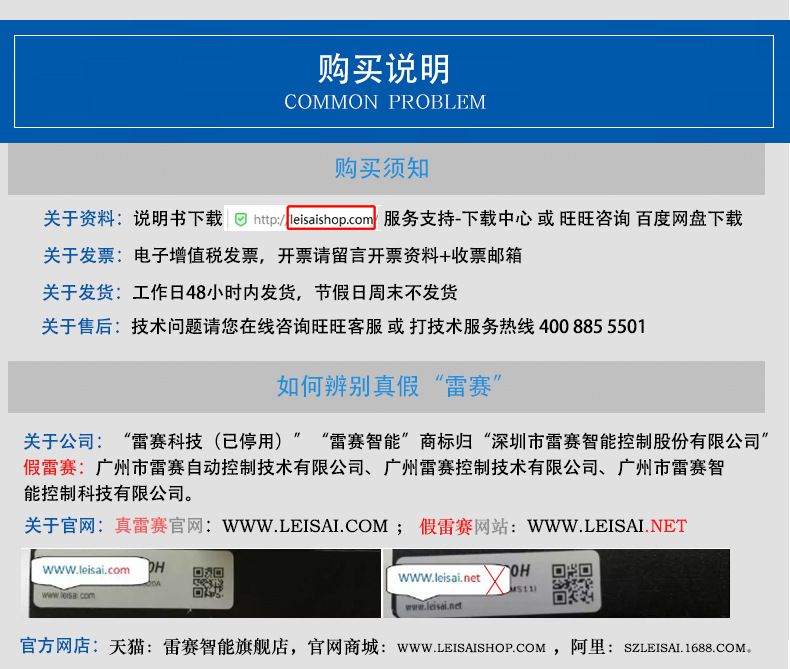
Task: Click the red X mark beside WWW.leisai.net
Action: click(x=495, y=579)
